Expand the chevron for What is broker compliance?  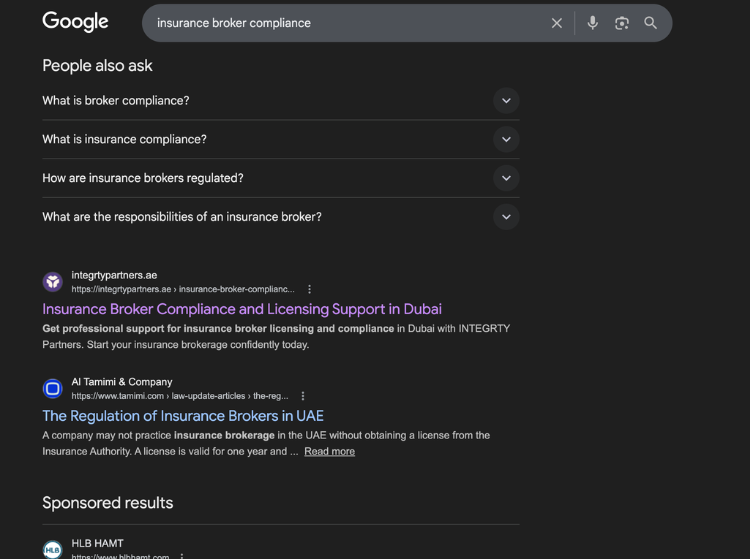pyautogui.click(x=506, y=100)
